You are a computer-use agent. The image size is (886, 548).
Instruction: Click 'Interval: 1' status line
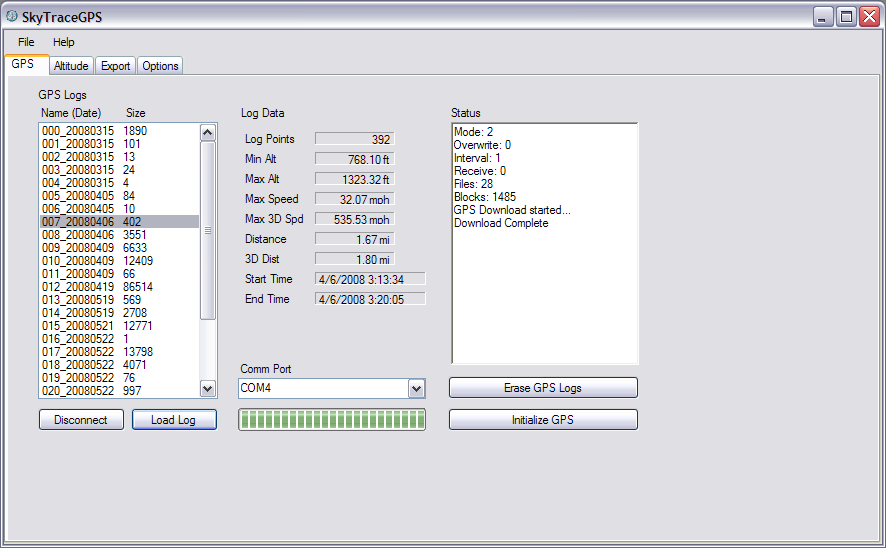pos(477,158)
